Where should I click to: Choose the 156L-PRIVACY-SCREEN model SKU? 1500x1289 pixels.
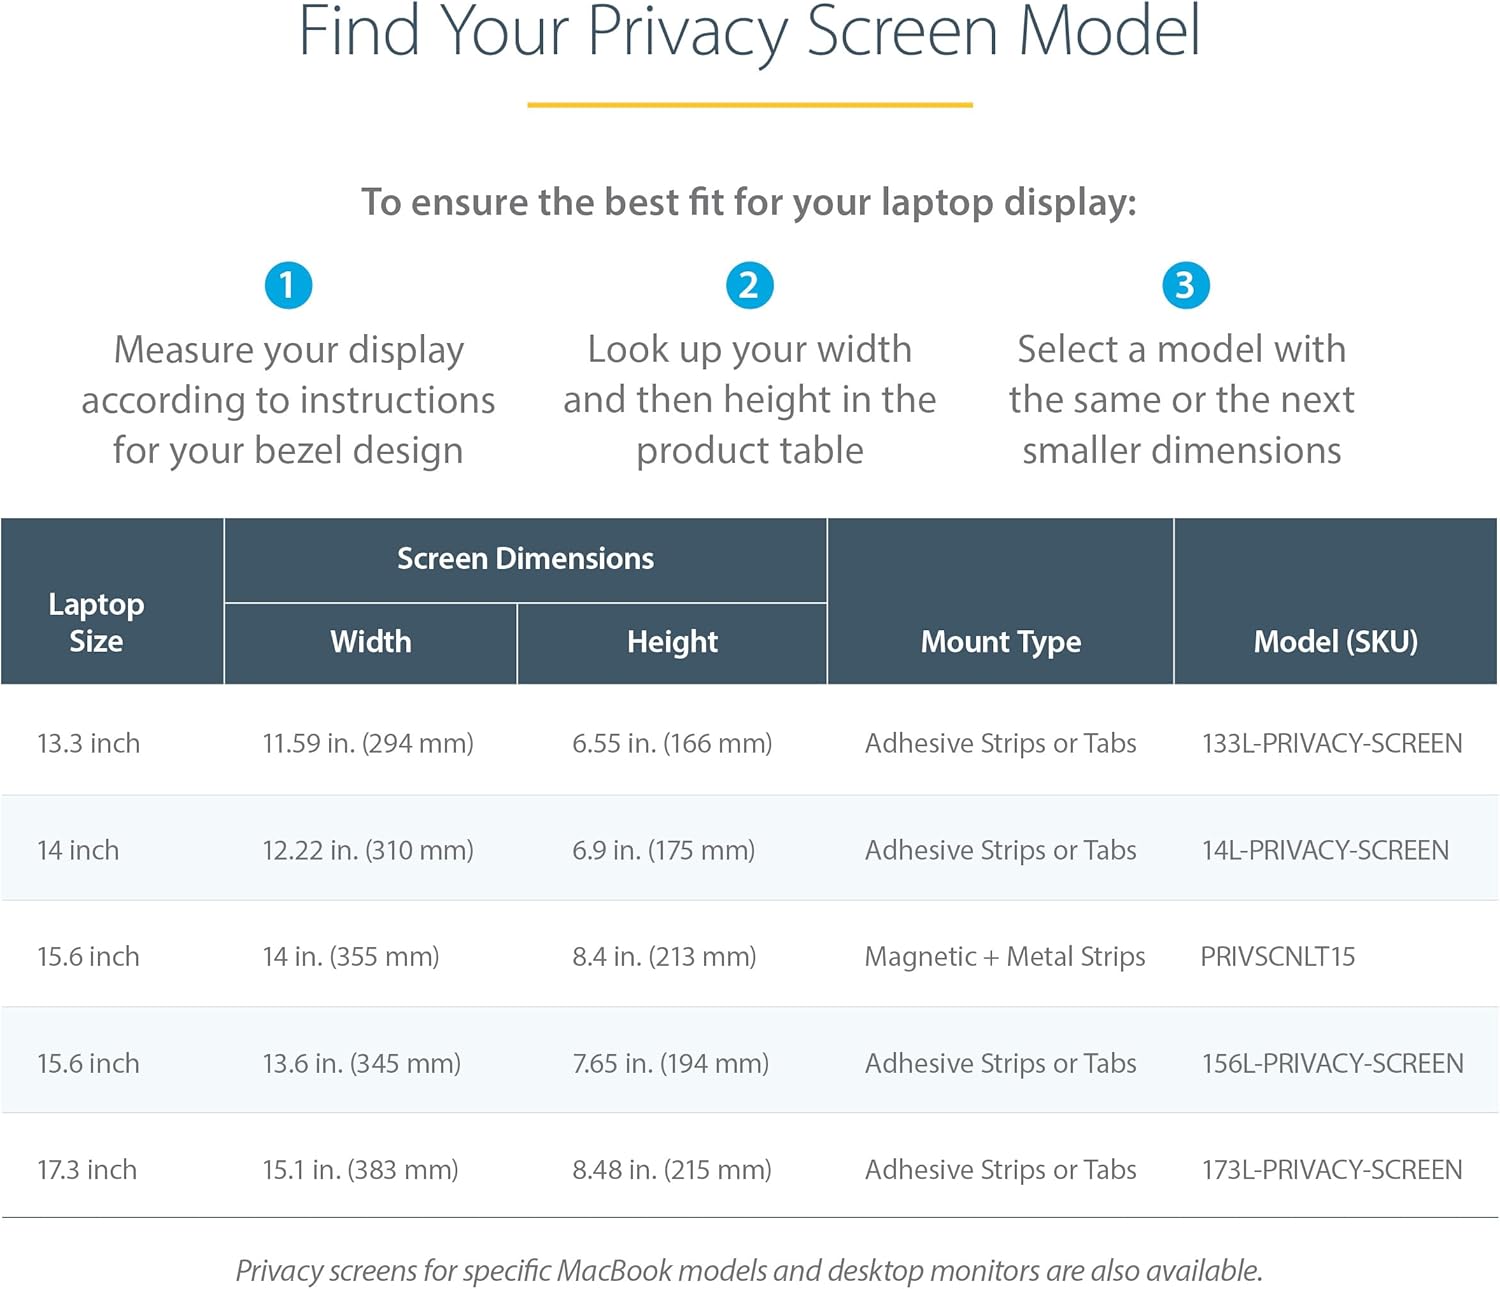[x=1332, y=1063]
